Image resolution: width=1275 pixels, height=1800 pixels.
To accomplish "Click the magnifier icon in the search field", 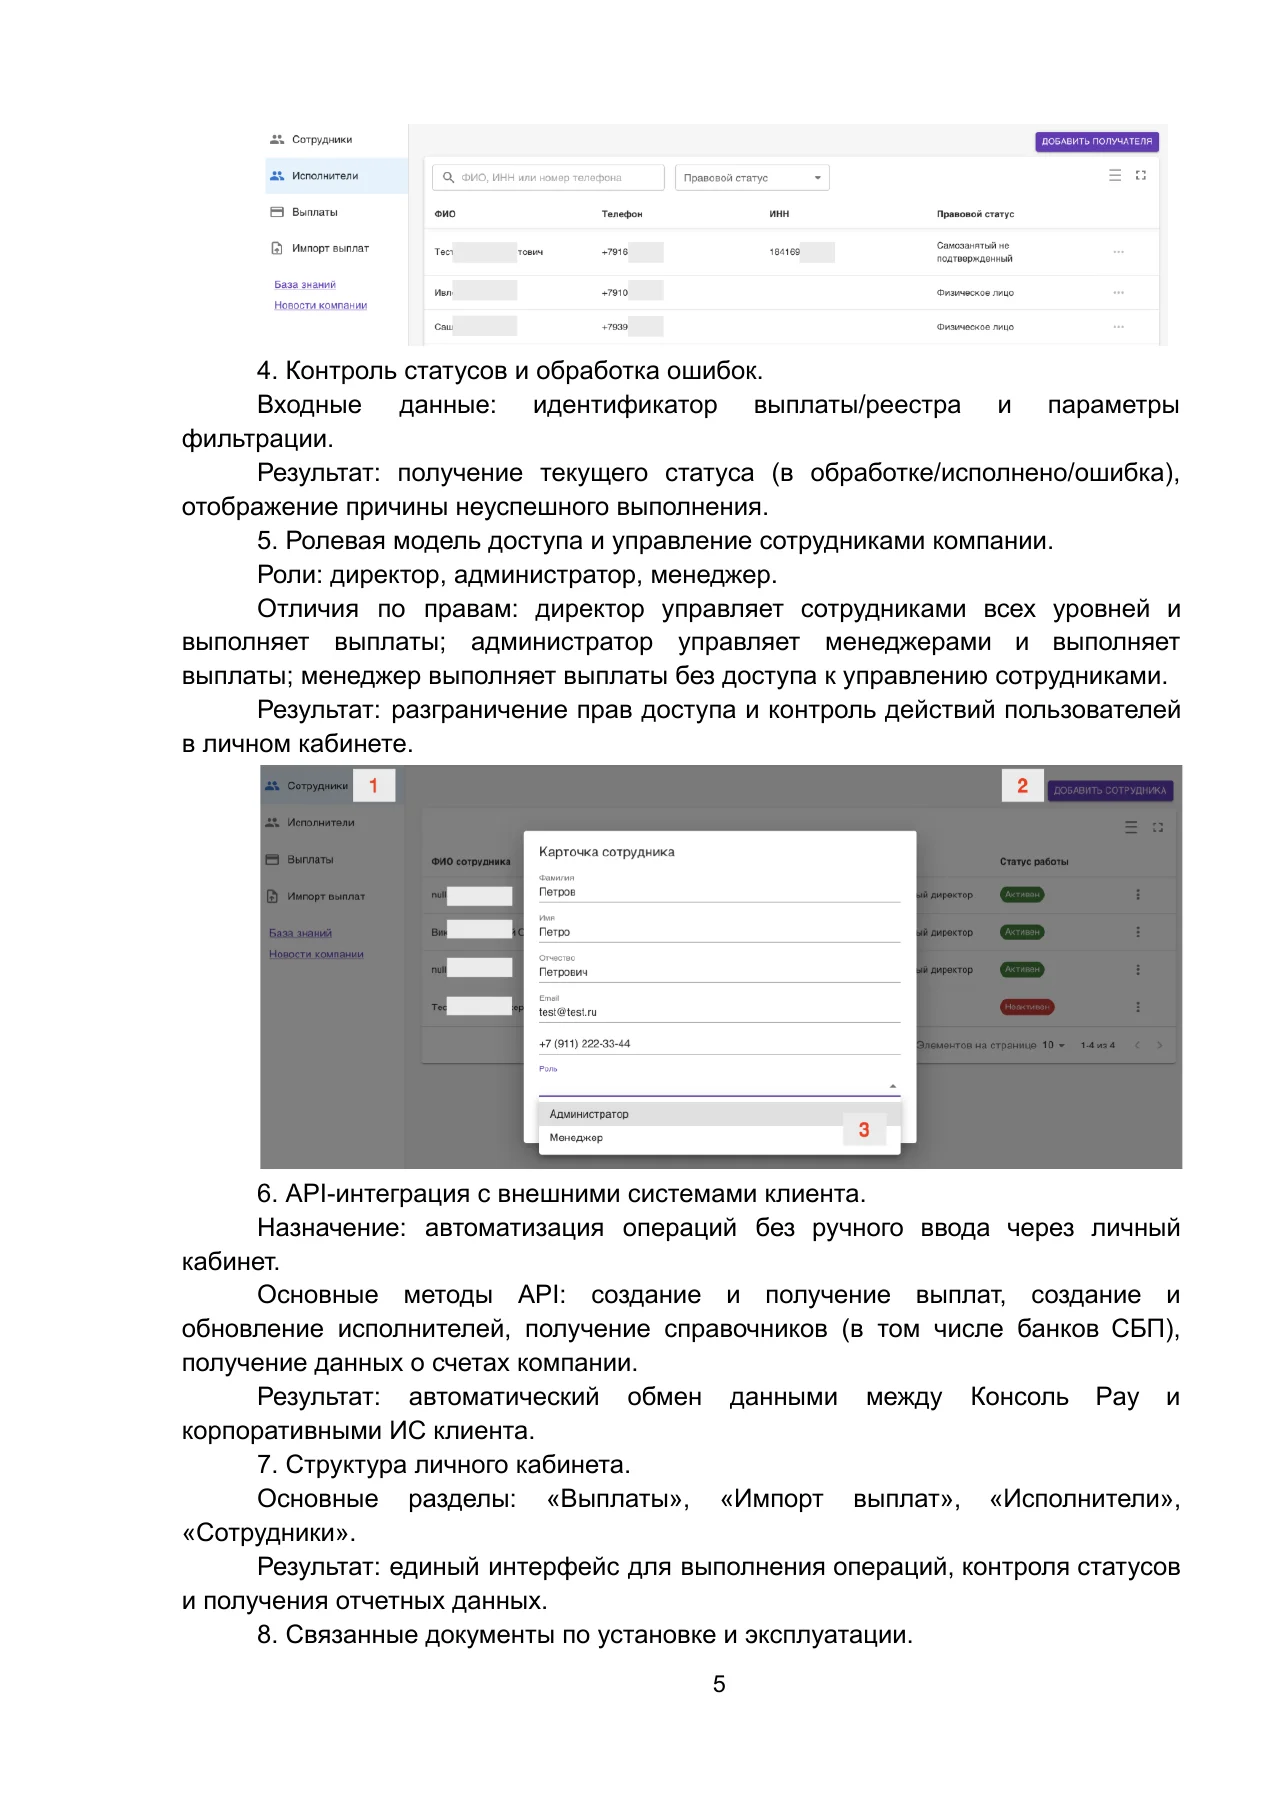I will click(x=449, y=178).
